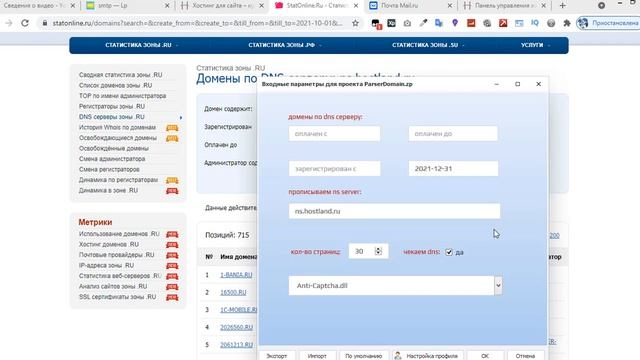Open the 16500.RU domain link
The width and height of the screenshot is (640, 360).
(x=233, y=292)
